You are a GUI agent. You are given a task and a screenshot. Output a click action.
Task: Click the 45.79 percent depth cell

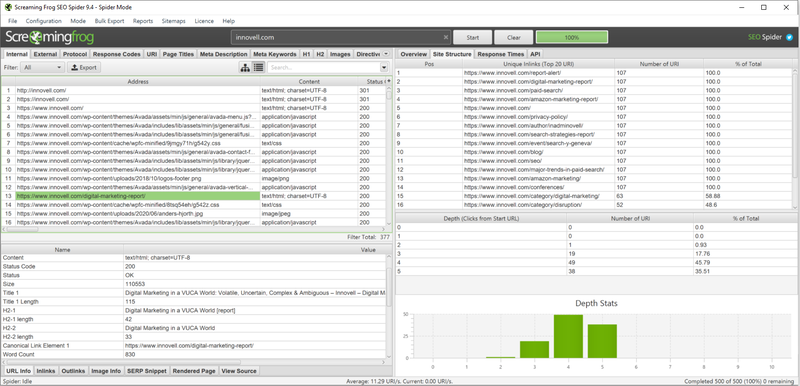click(745, 263)
